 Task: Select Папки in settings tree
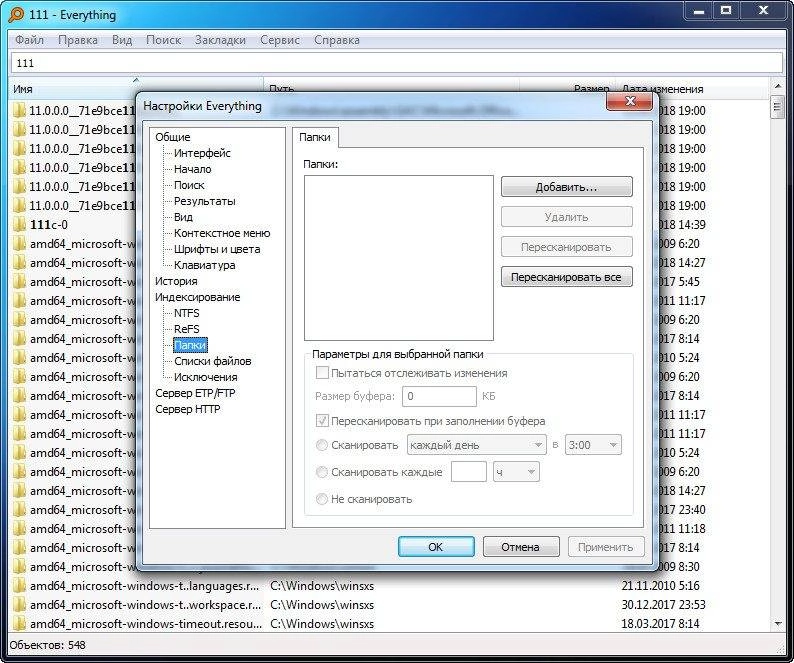tap(190, 345)
